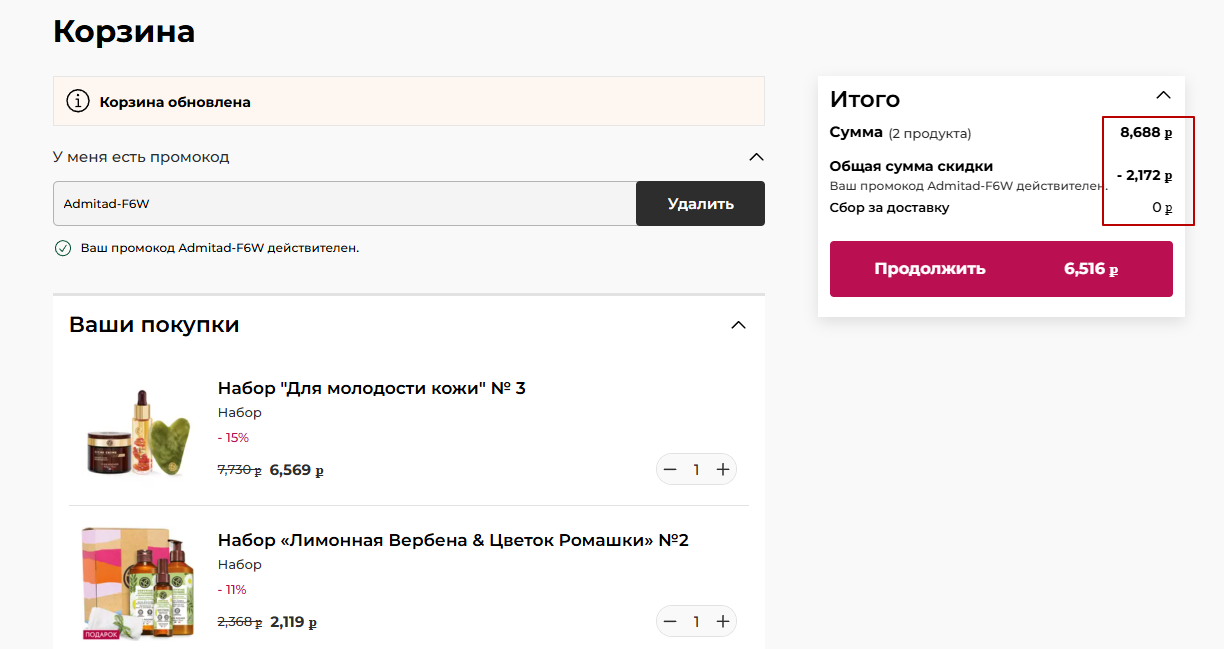The image size is (1224, 649).
Task: Click the 'Продолжить' checkout button
Action: [x=1001, y=269]
